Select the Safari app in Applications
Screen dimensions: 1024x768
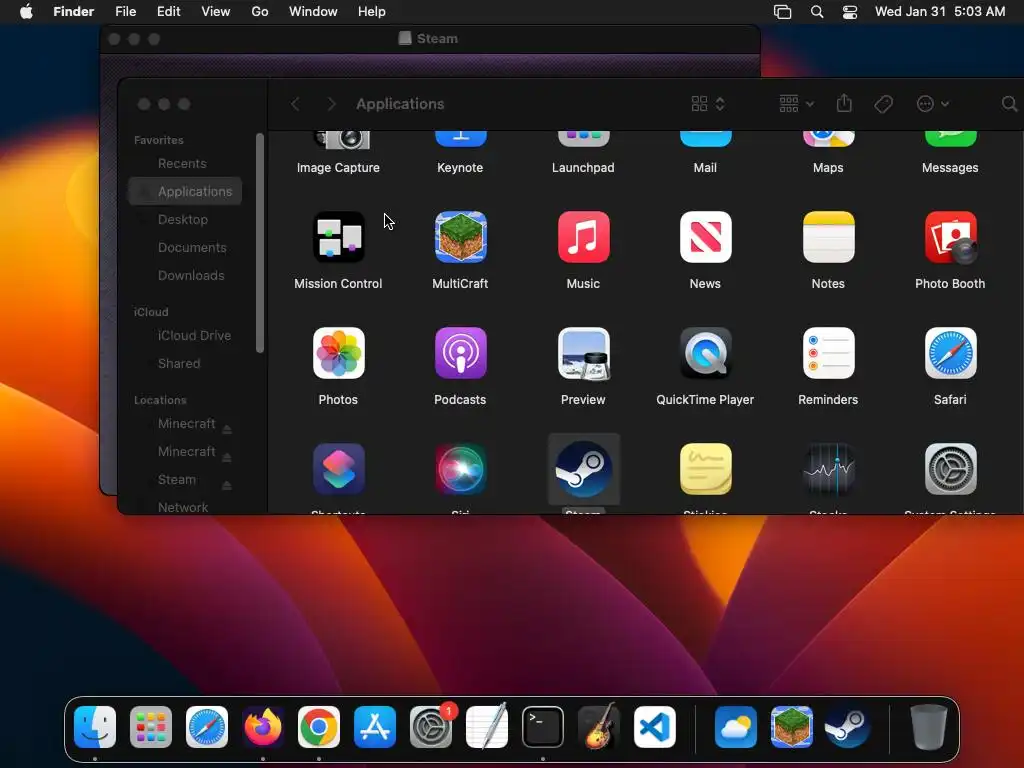click(950, 353)
